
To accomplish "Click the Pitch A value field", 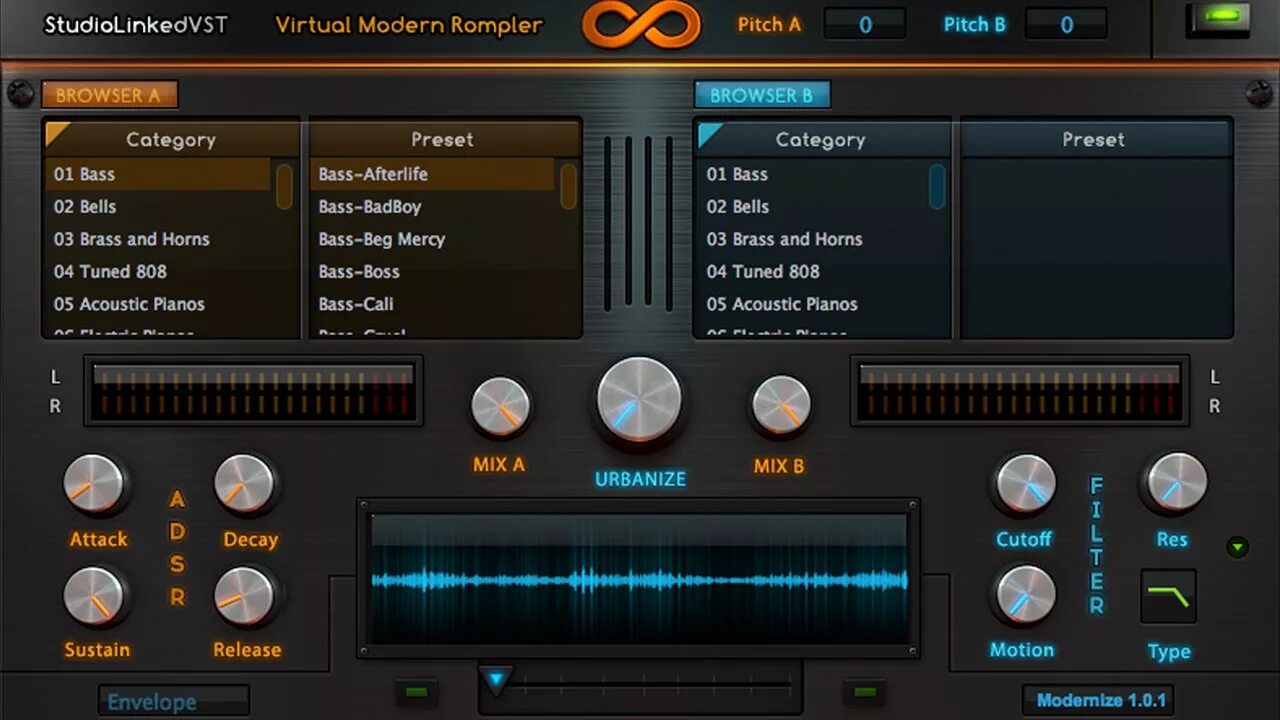I will point(865,24).
